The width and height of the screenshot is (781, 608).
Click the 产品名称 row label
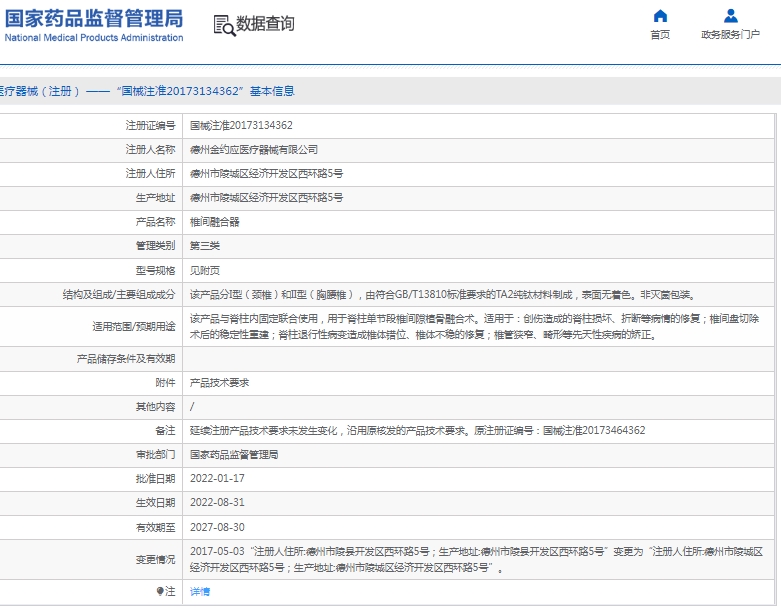point(155,221)
